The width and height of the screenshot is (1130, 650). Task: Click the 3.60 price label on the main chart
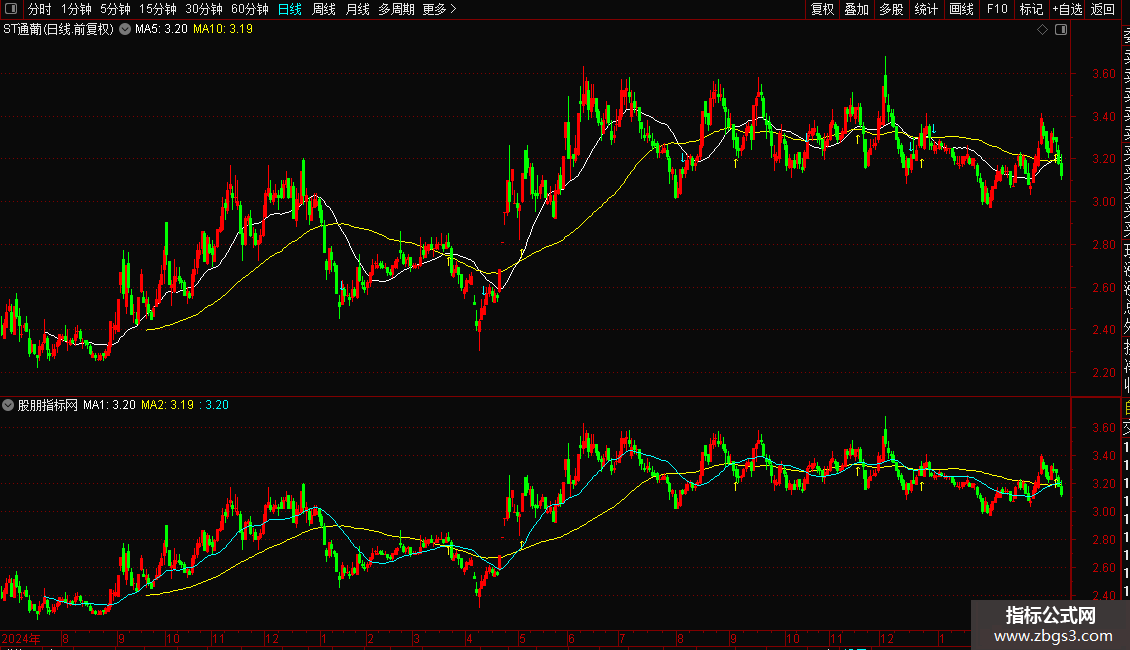pyautogui.click(x=1104, y=74)
